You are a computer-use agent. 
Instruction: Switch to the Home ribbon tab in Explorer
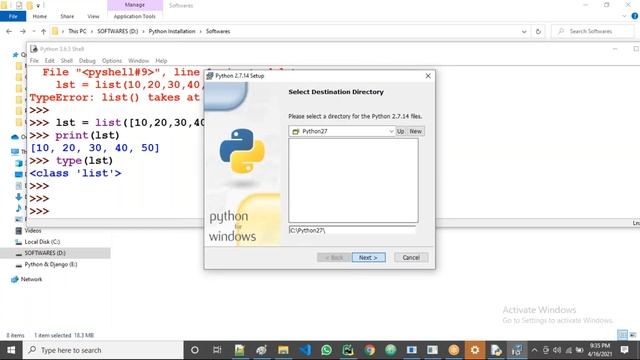[x=40, y=16]
